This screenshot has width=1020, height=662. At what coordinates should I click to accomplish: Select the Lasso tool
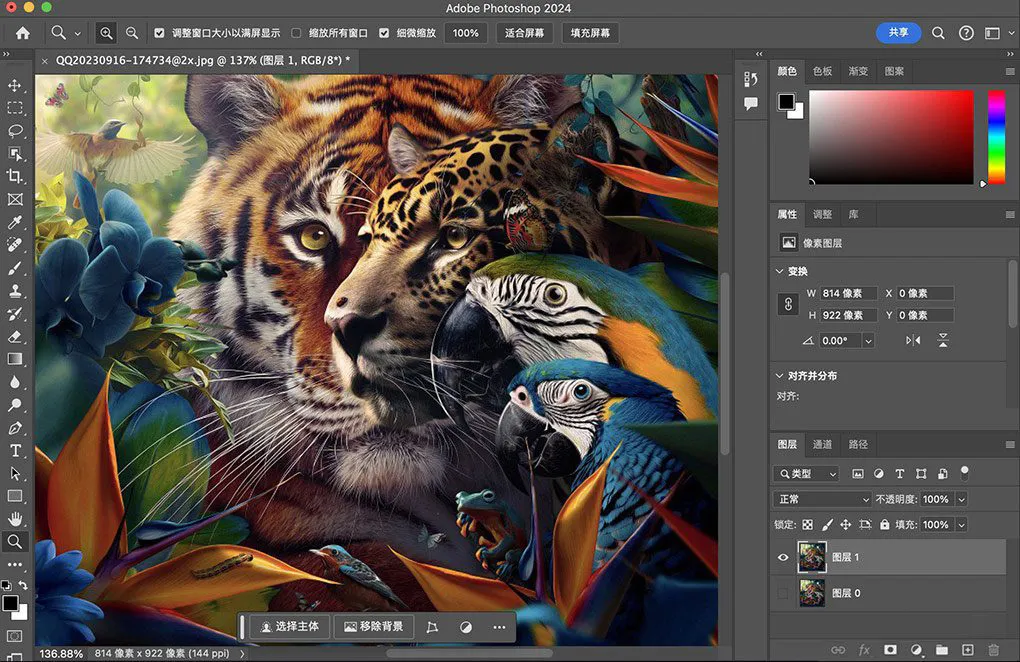coord(15,131)
